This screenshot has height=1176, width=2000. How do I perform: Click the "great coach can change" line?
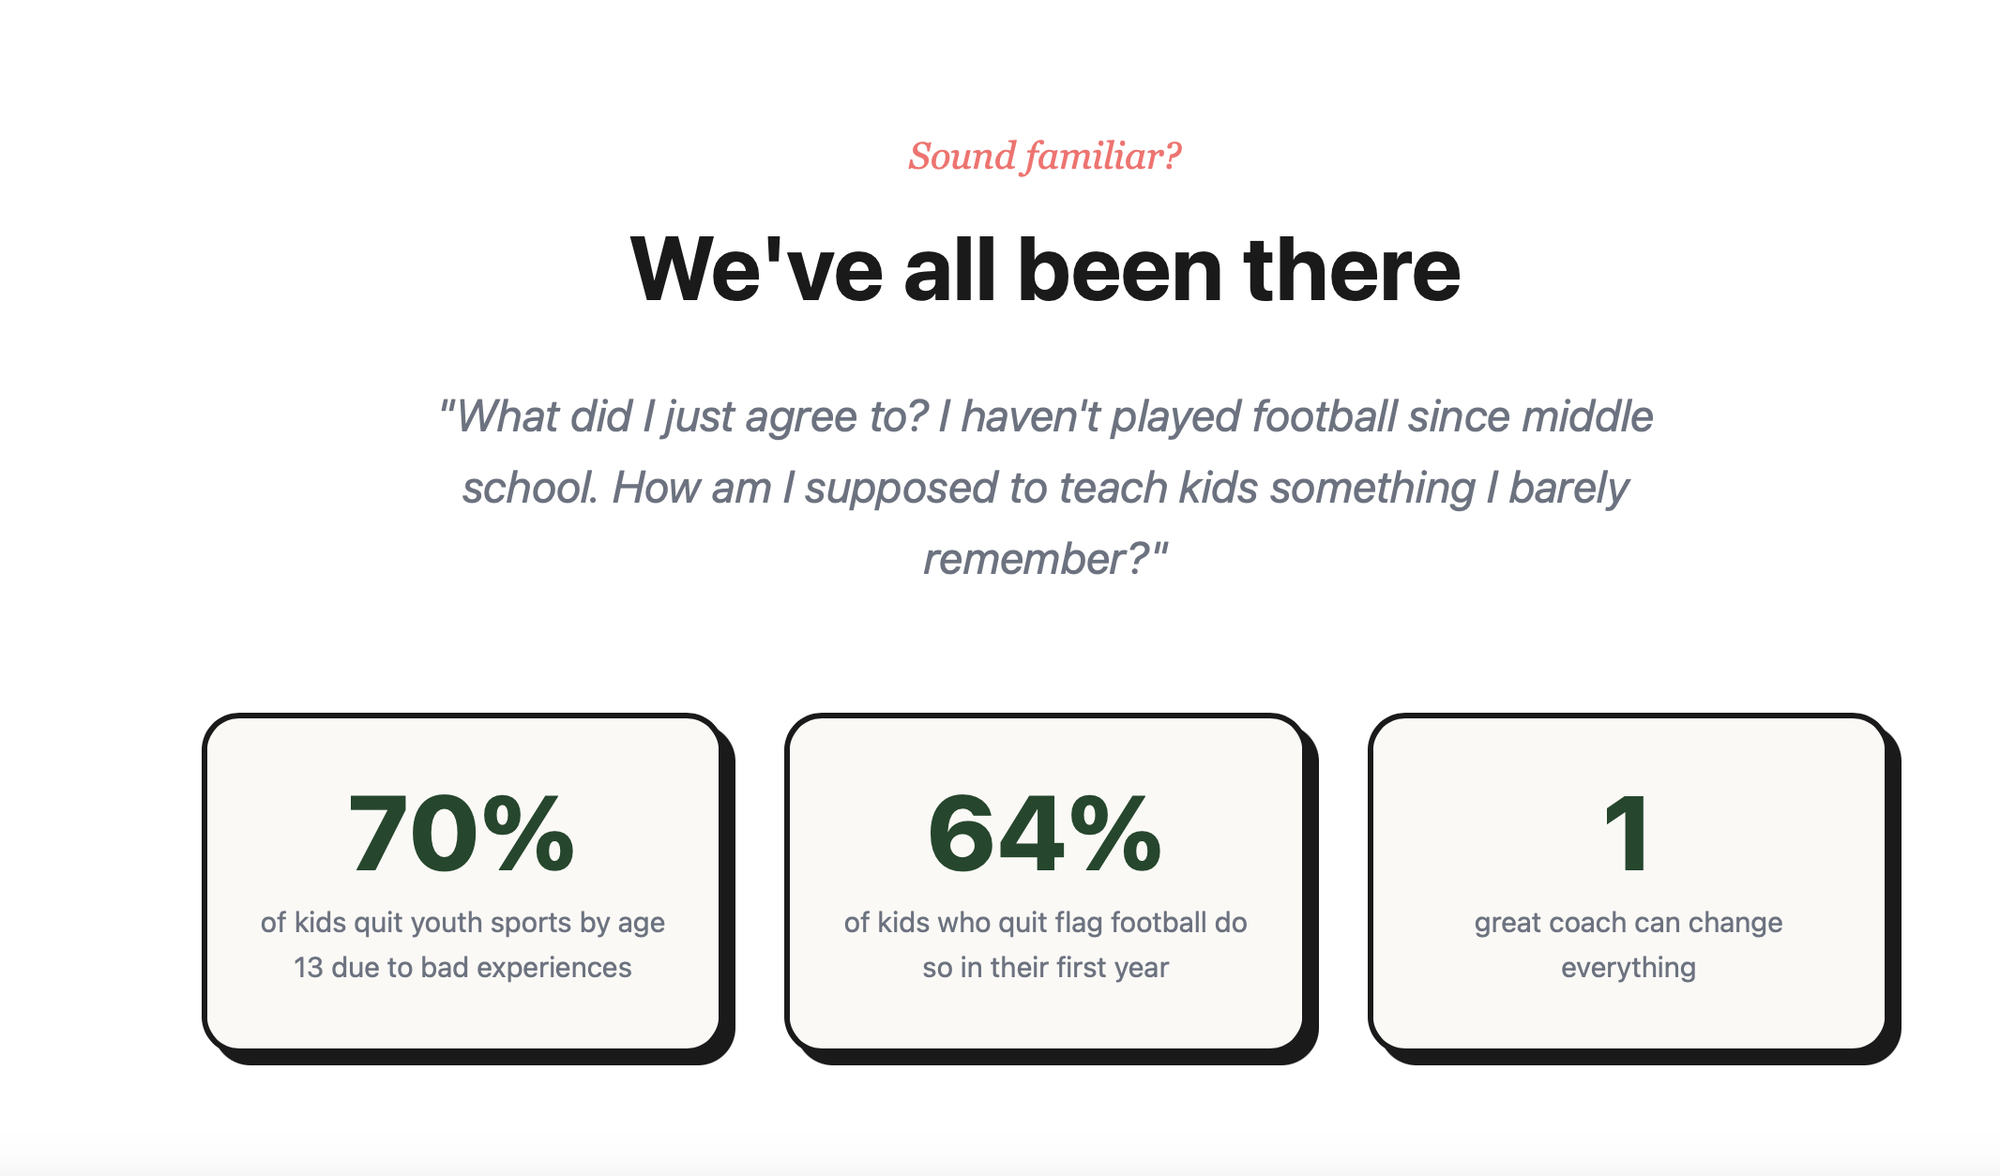coord(1628,922)
